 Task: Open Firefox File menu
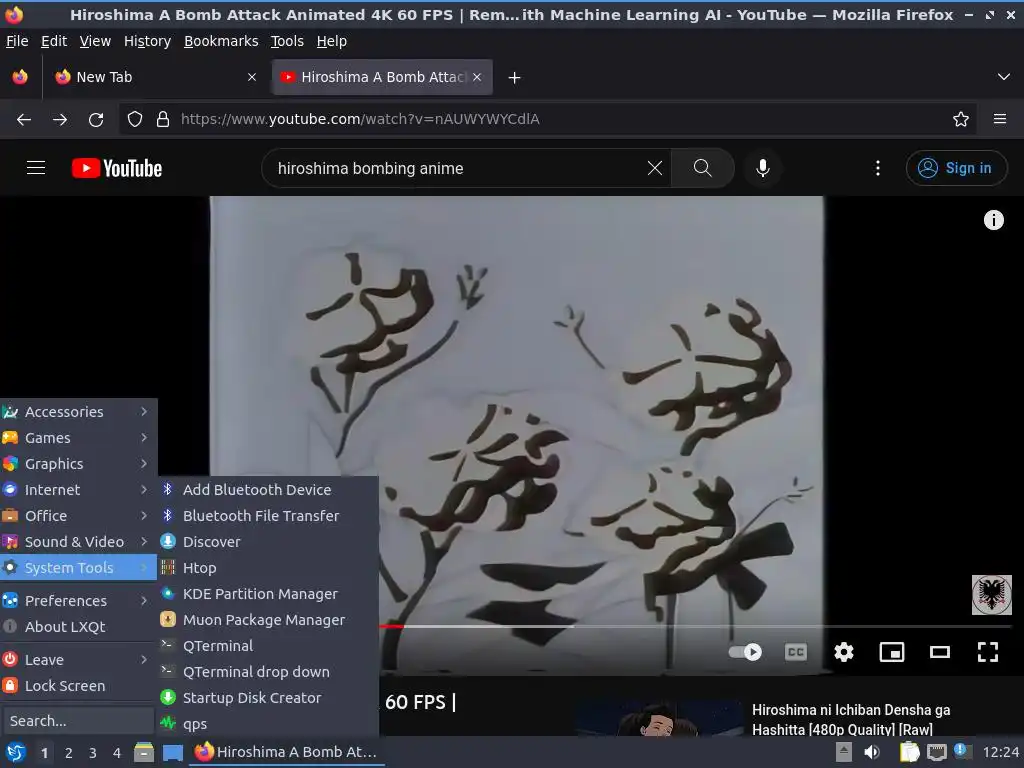[x=17, y=41]
